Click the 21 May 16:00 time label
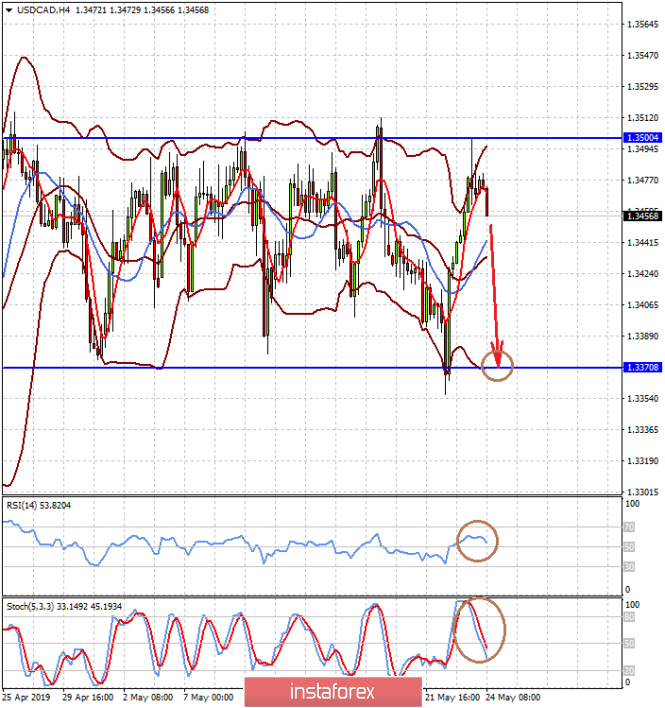 pos(453,698)
